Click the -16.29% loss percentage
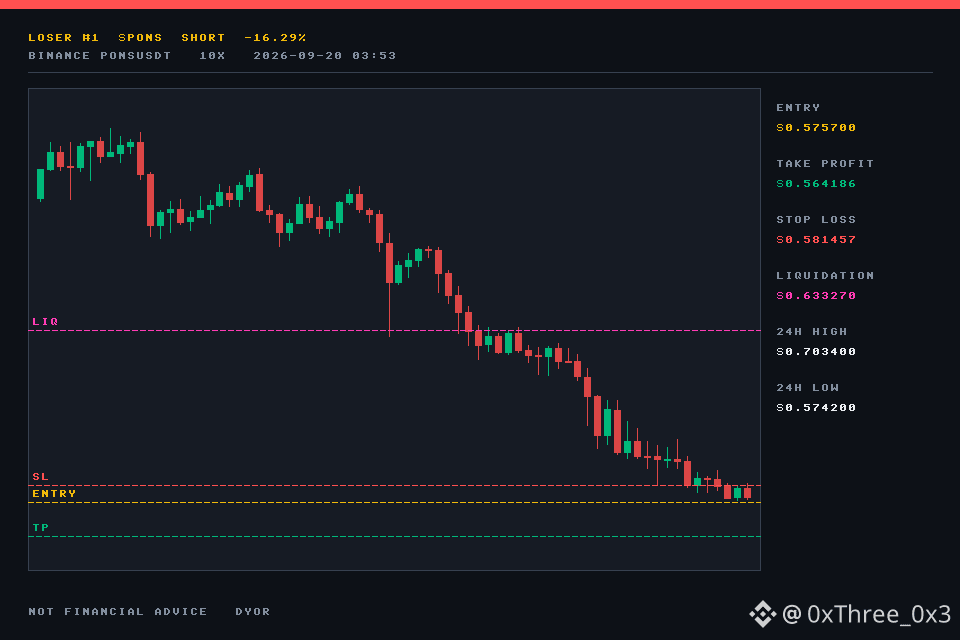Image resolution: width=960 pixels, height=640 pixels. 275,37
